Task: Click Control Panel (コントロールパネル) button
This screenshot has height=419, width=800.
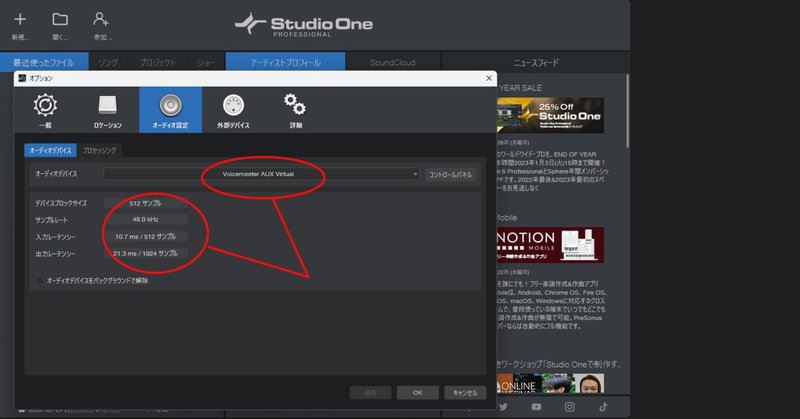Action: pyautogui.click(x=450, y=175)
